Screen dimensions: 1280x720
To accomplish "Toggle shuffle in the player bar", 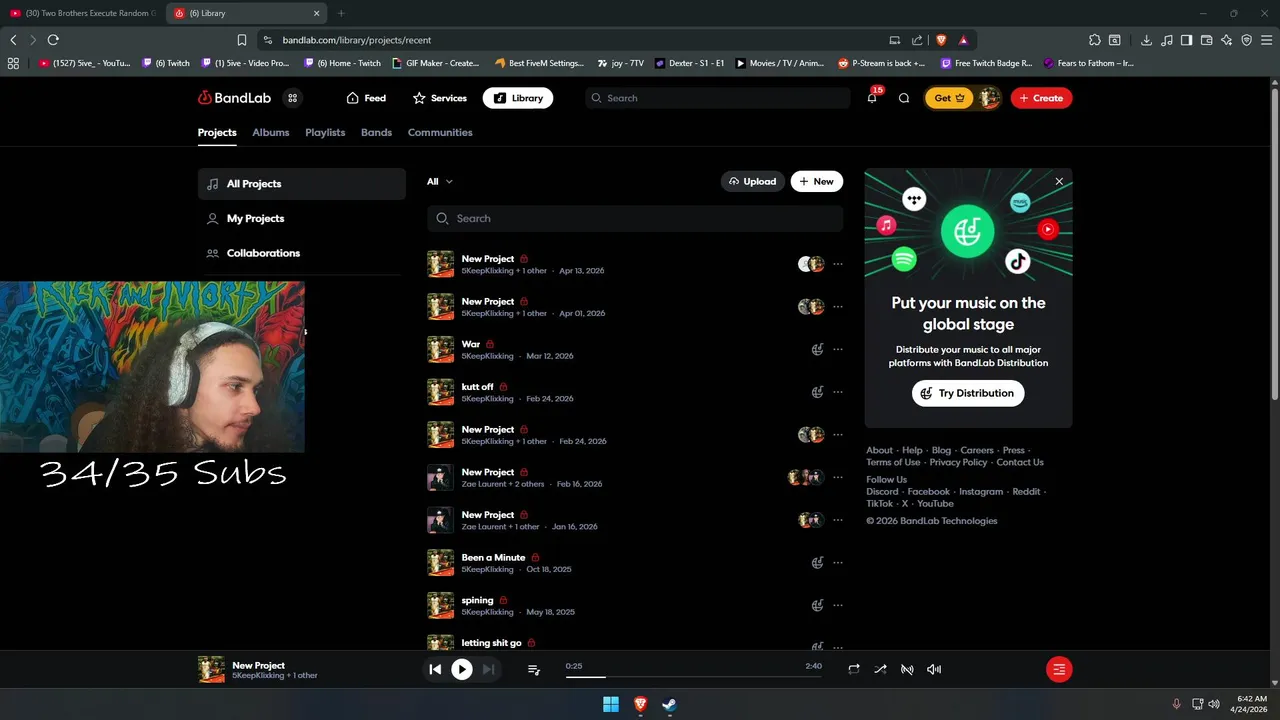I will coord(880,669).
